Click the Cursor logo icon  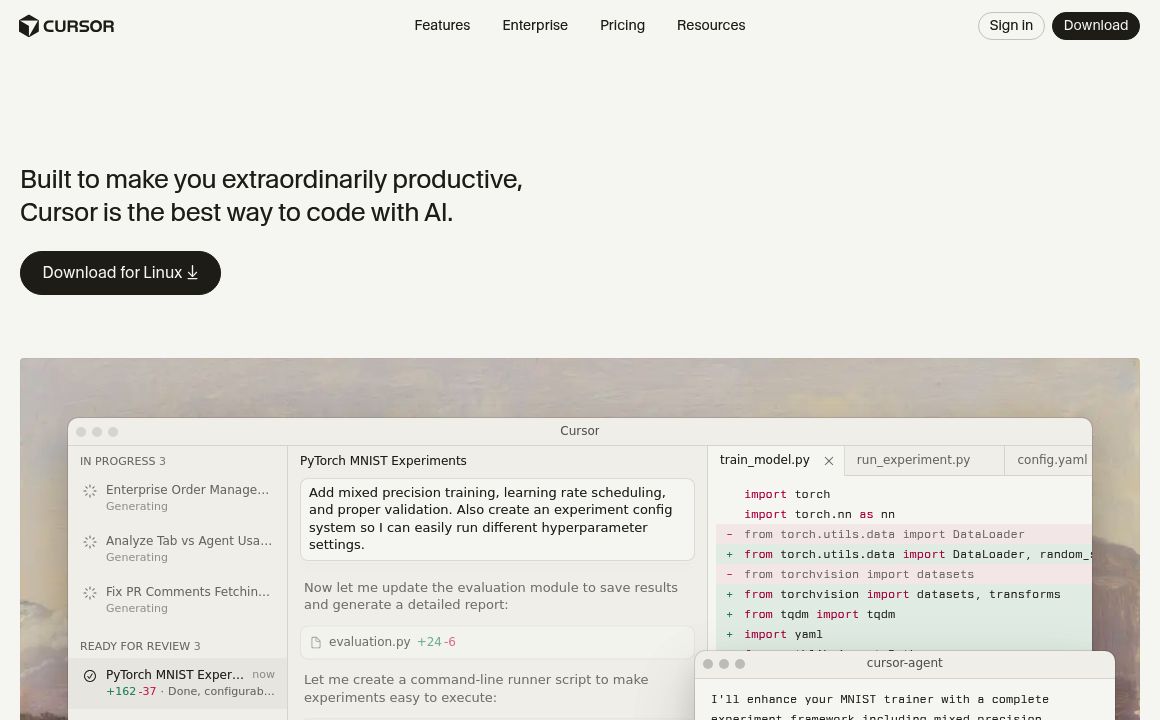click(29, 26)
